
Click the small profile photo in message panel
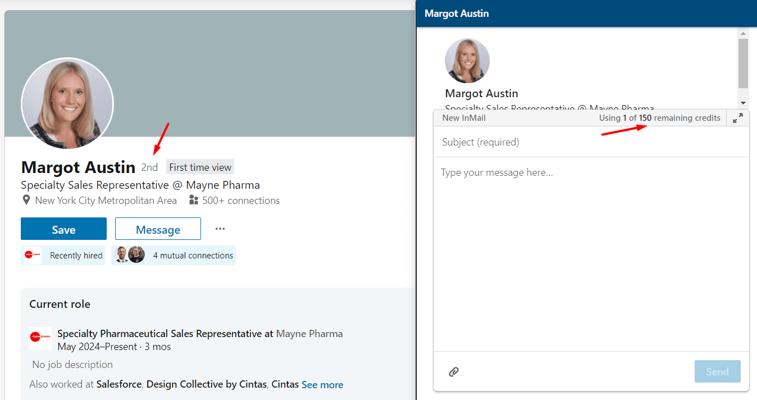click(x=467, y=61)
